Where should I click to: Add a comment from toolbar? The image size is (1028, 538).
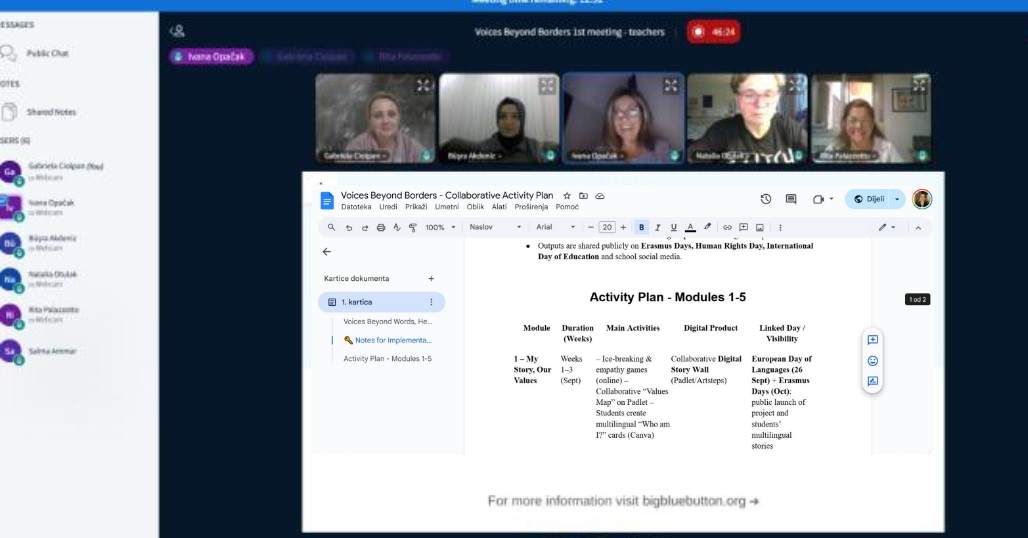pos(743,227)
